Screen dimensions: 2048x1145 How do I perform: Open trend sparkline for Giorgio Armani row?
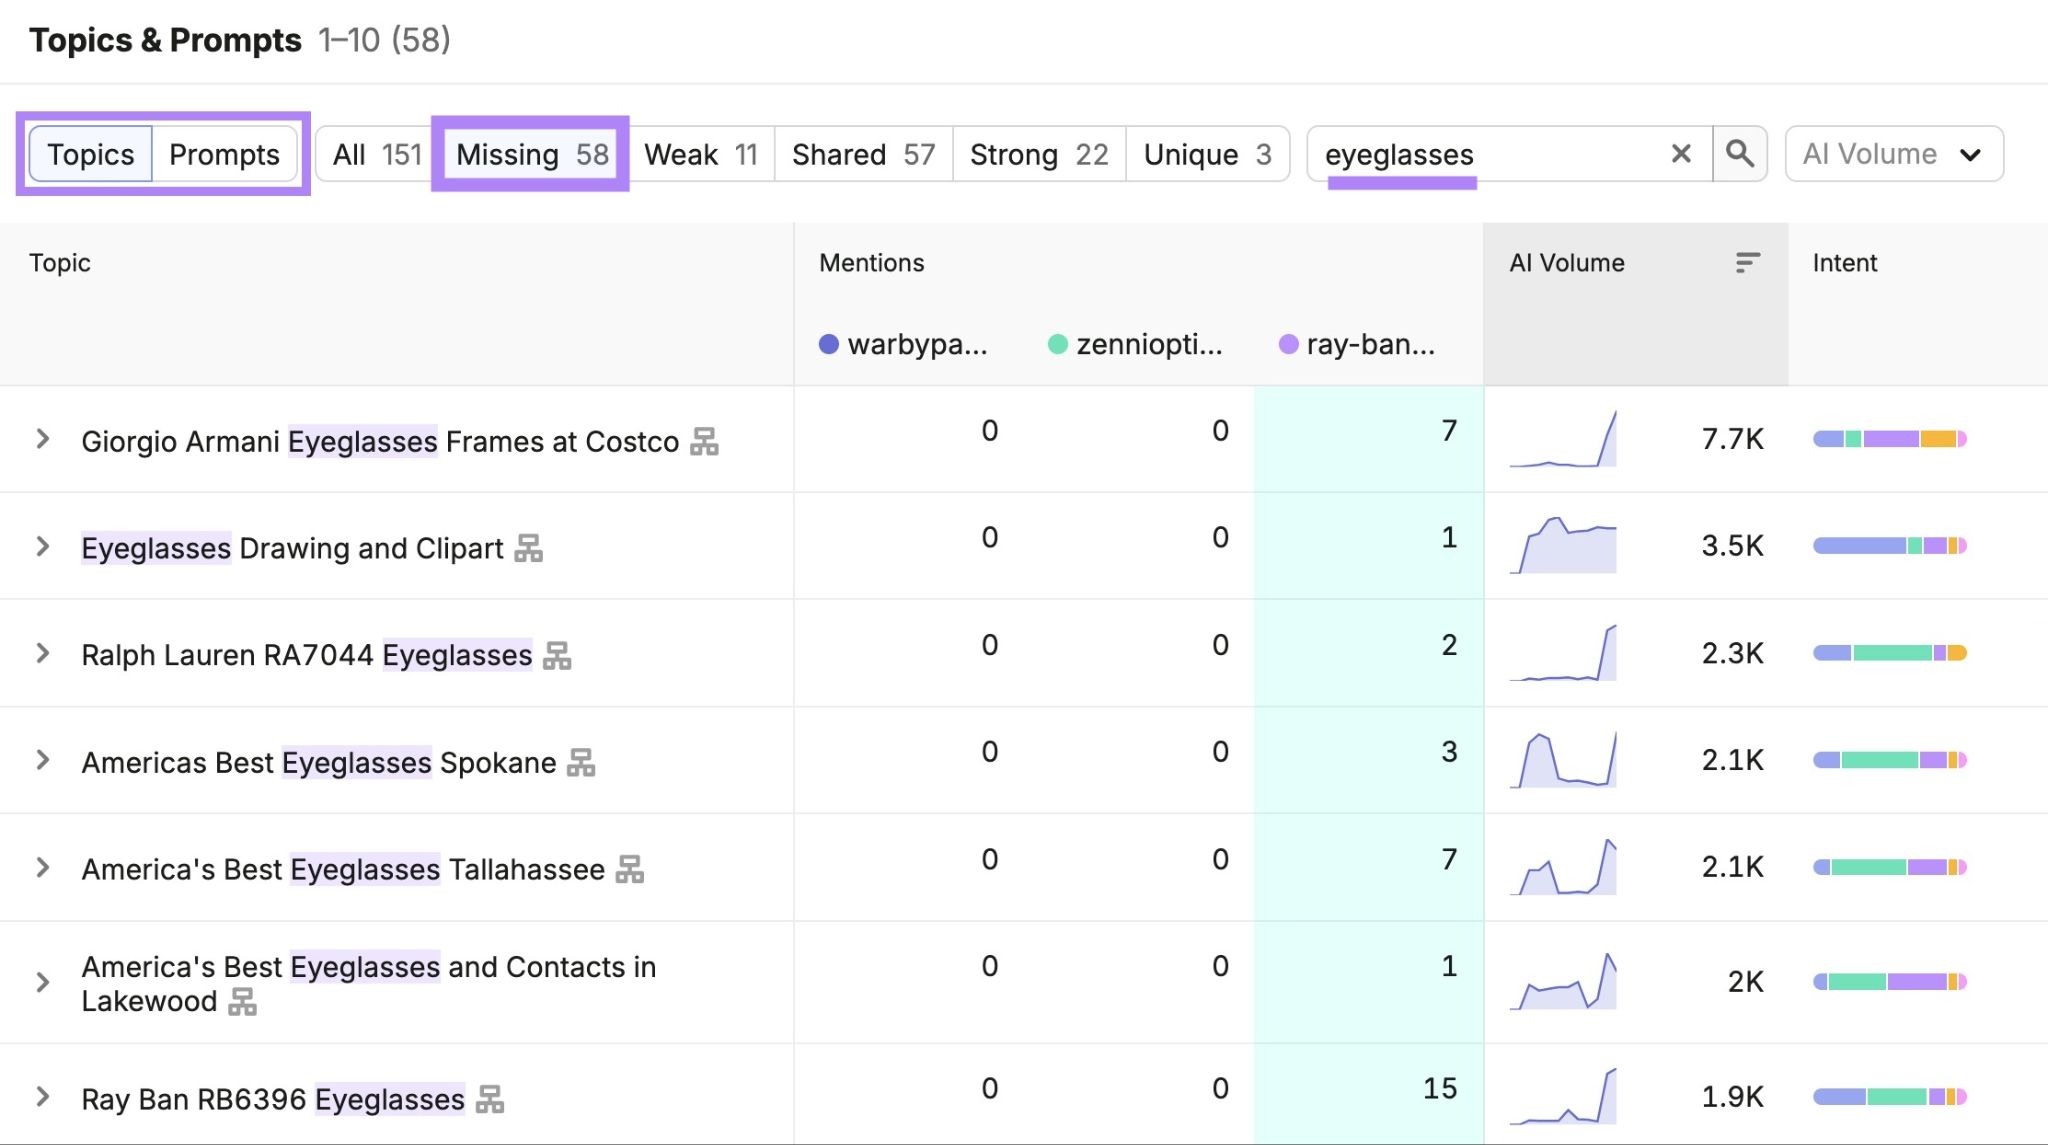coord(1563,439)
